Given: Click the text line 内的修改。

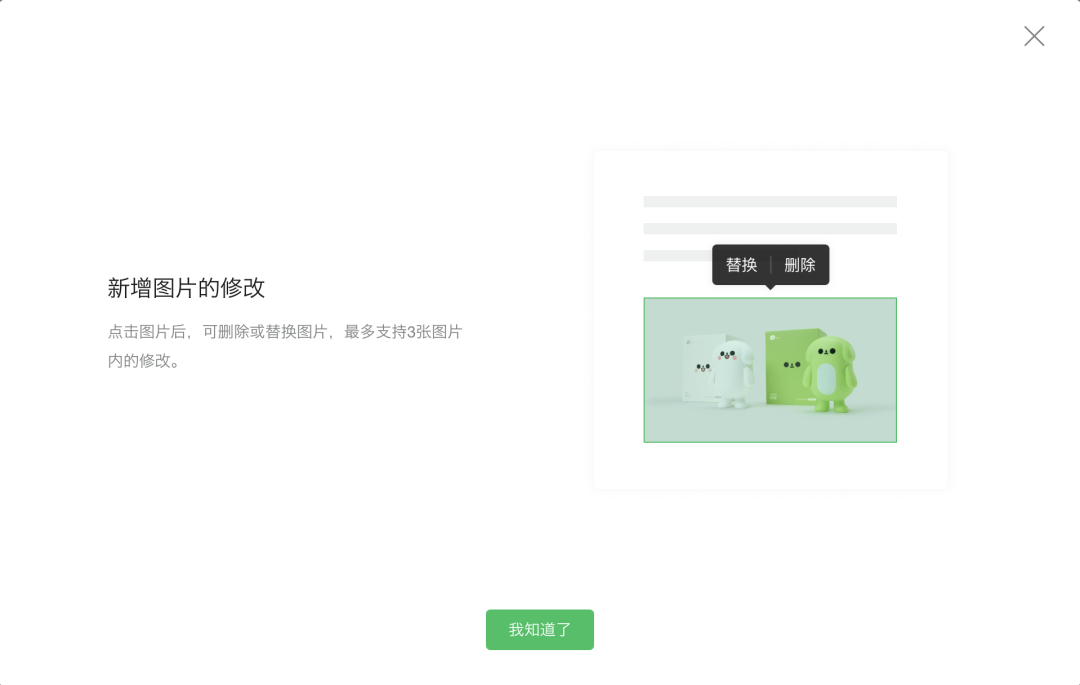Looking at the screenshot, I should [143, 361].
